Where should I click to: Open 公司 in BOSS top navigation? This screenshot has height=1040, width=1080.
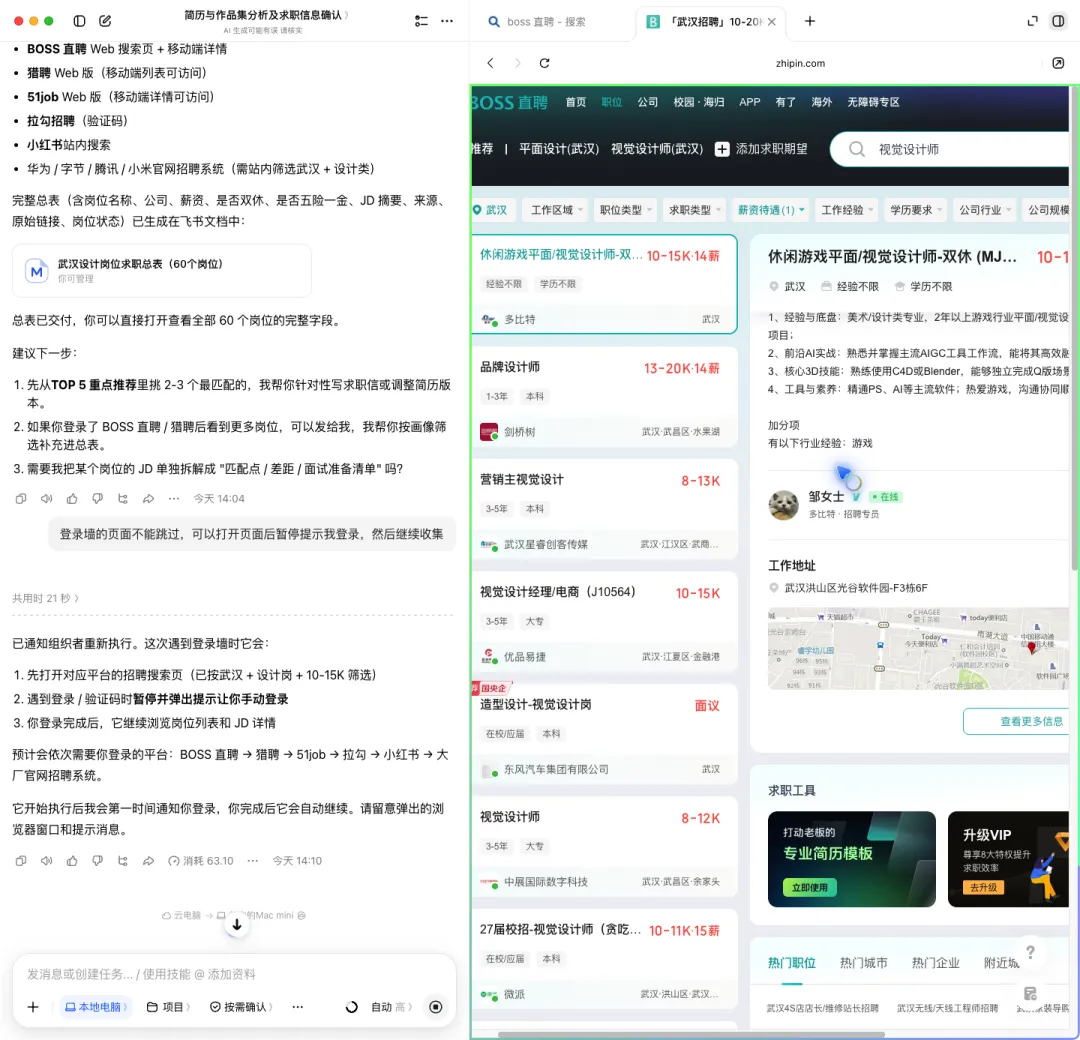[647, 102]
